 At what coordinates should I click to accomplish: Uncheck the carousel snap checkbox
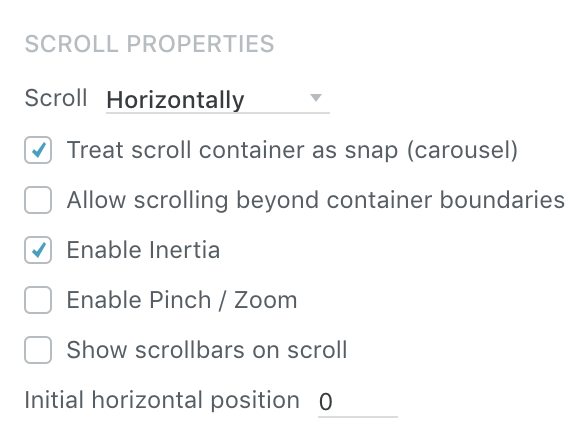[38, 150]
